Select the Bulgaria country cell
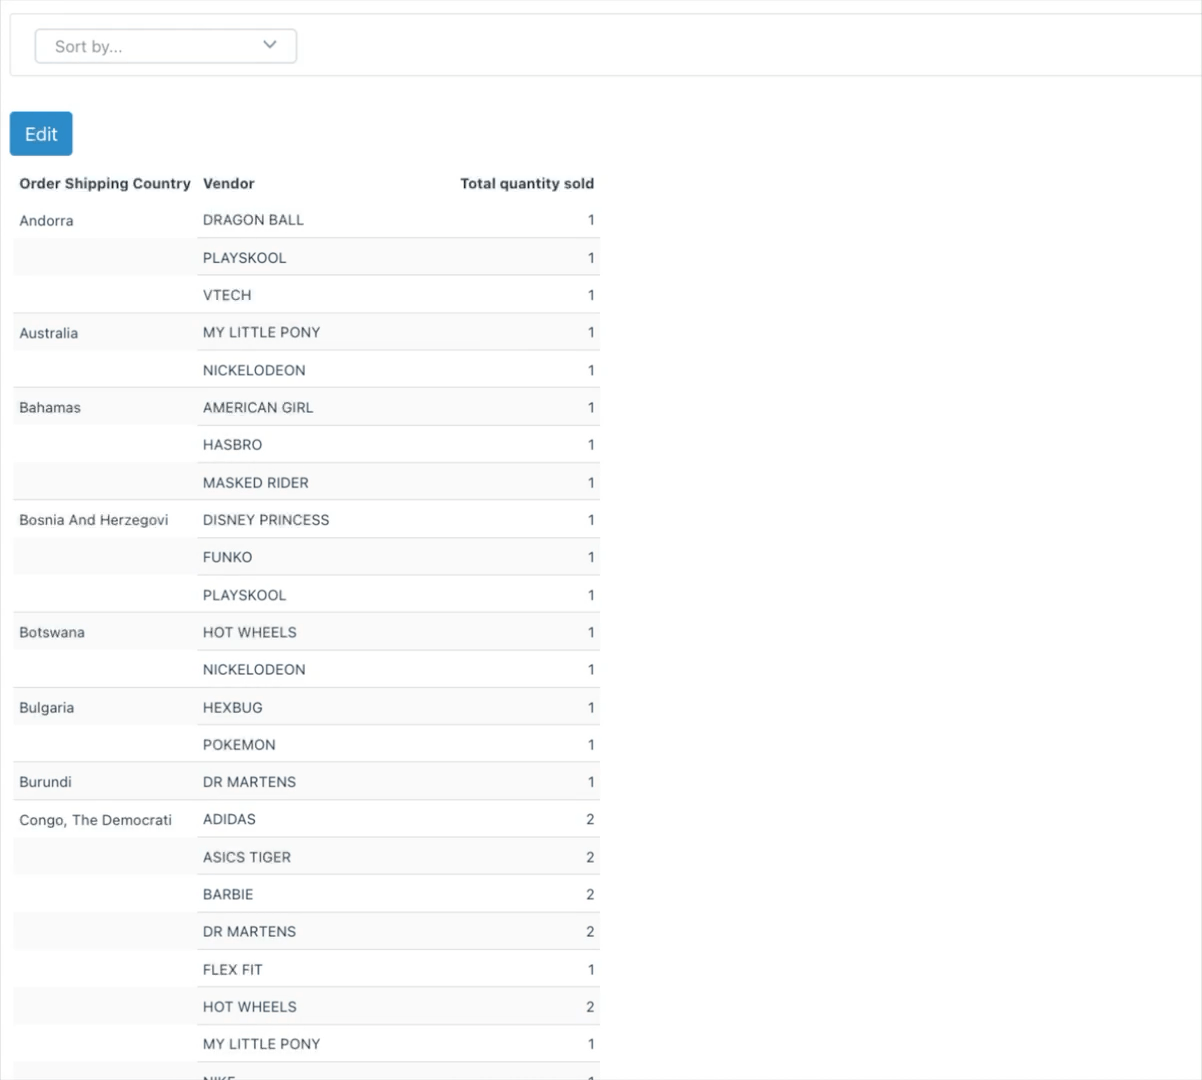This screenshot has height=1080, width=1202. (x=47, y=707)
